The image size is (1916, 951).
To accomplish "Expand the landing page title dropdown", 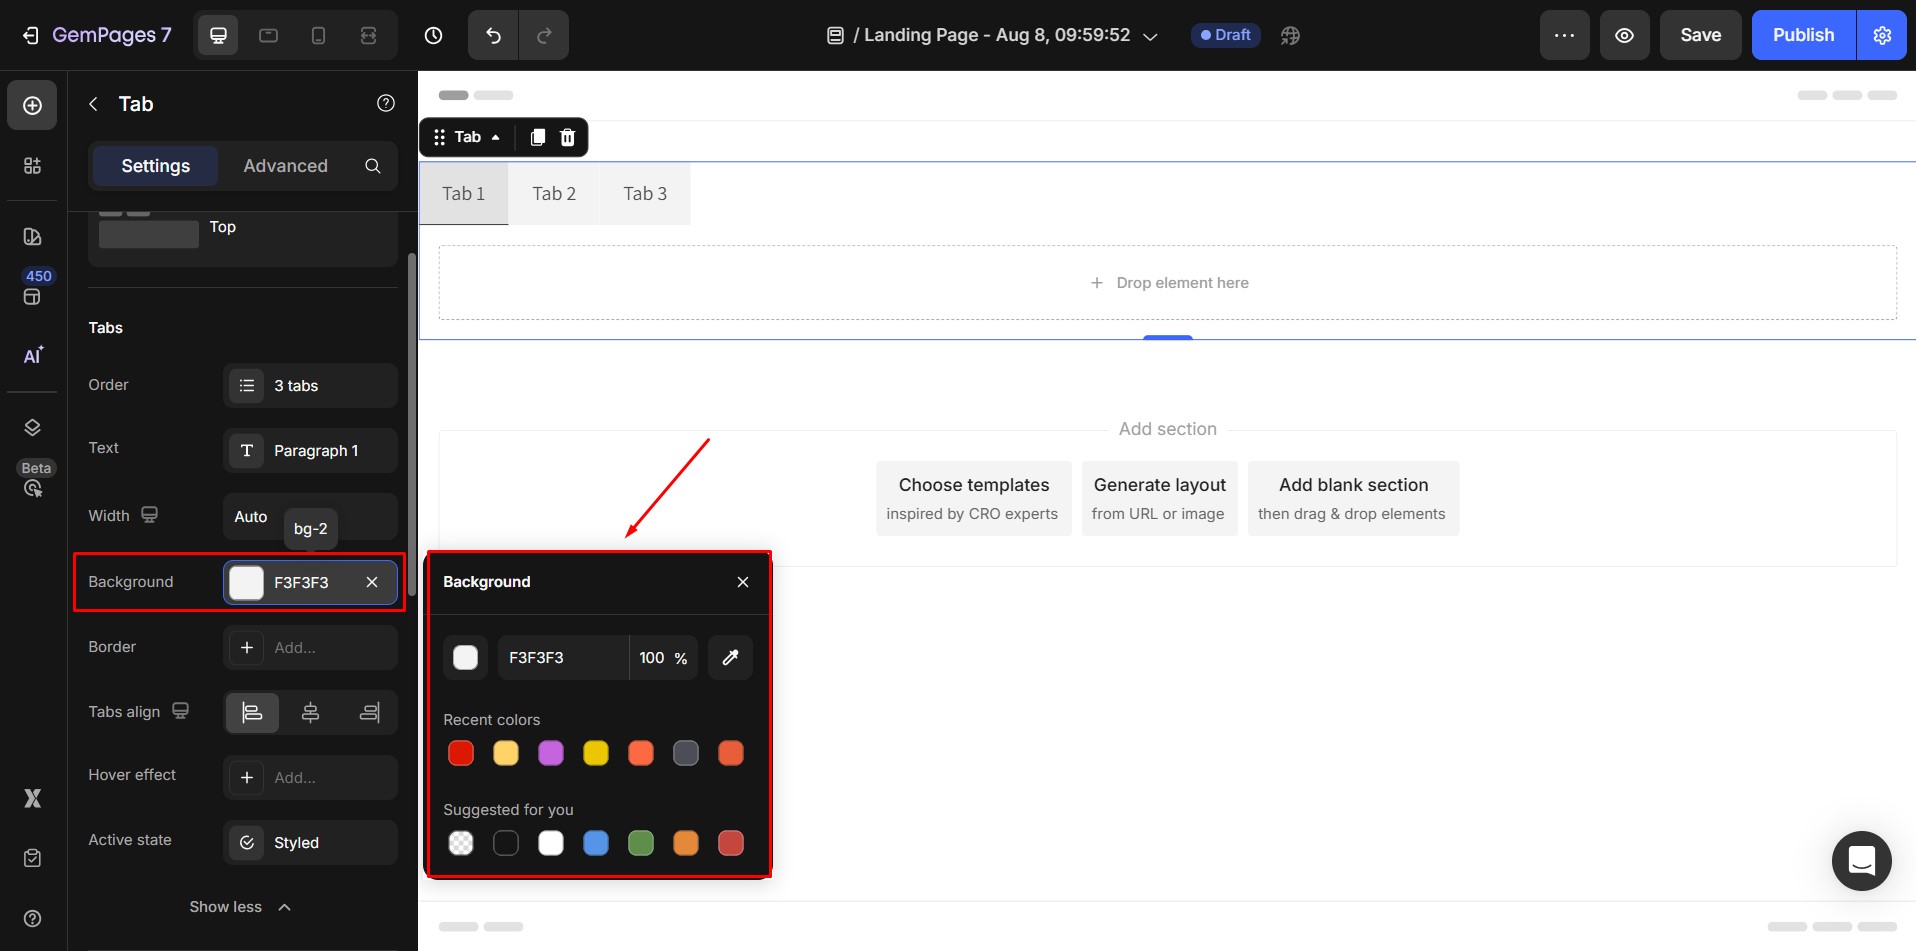I will (x=1150, y=36).
